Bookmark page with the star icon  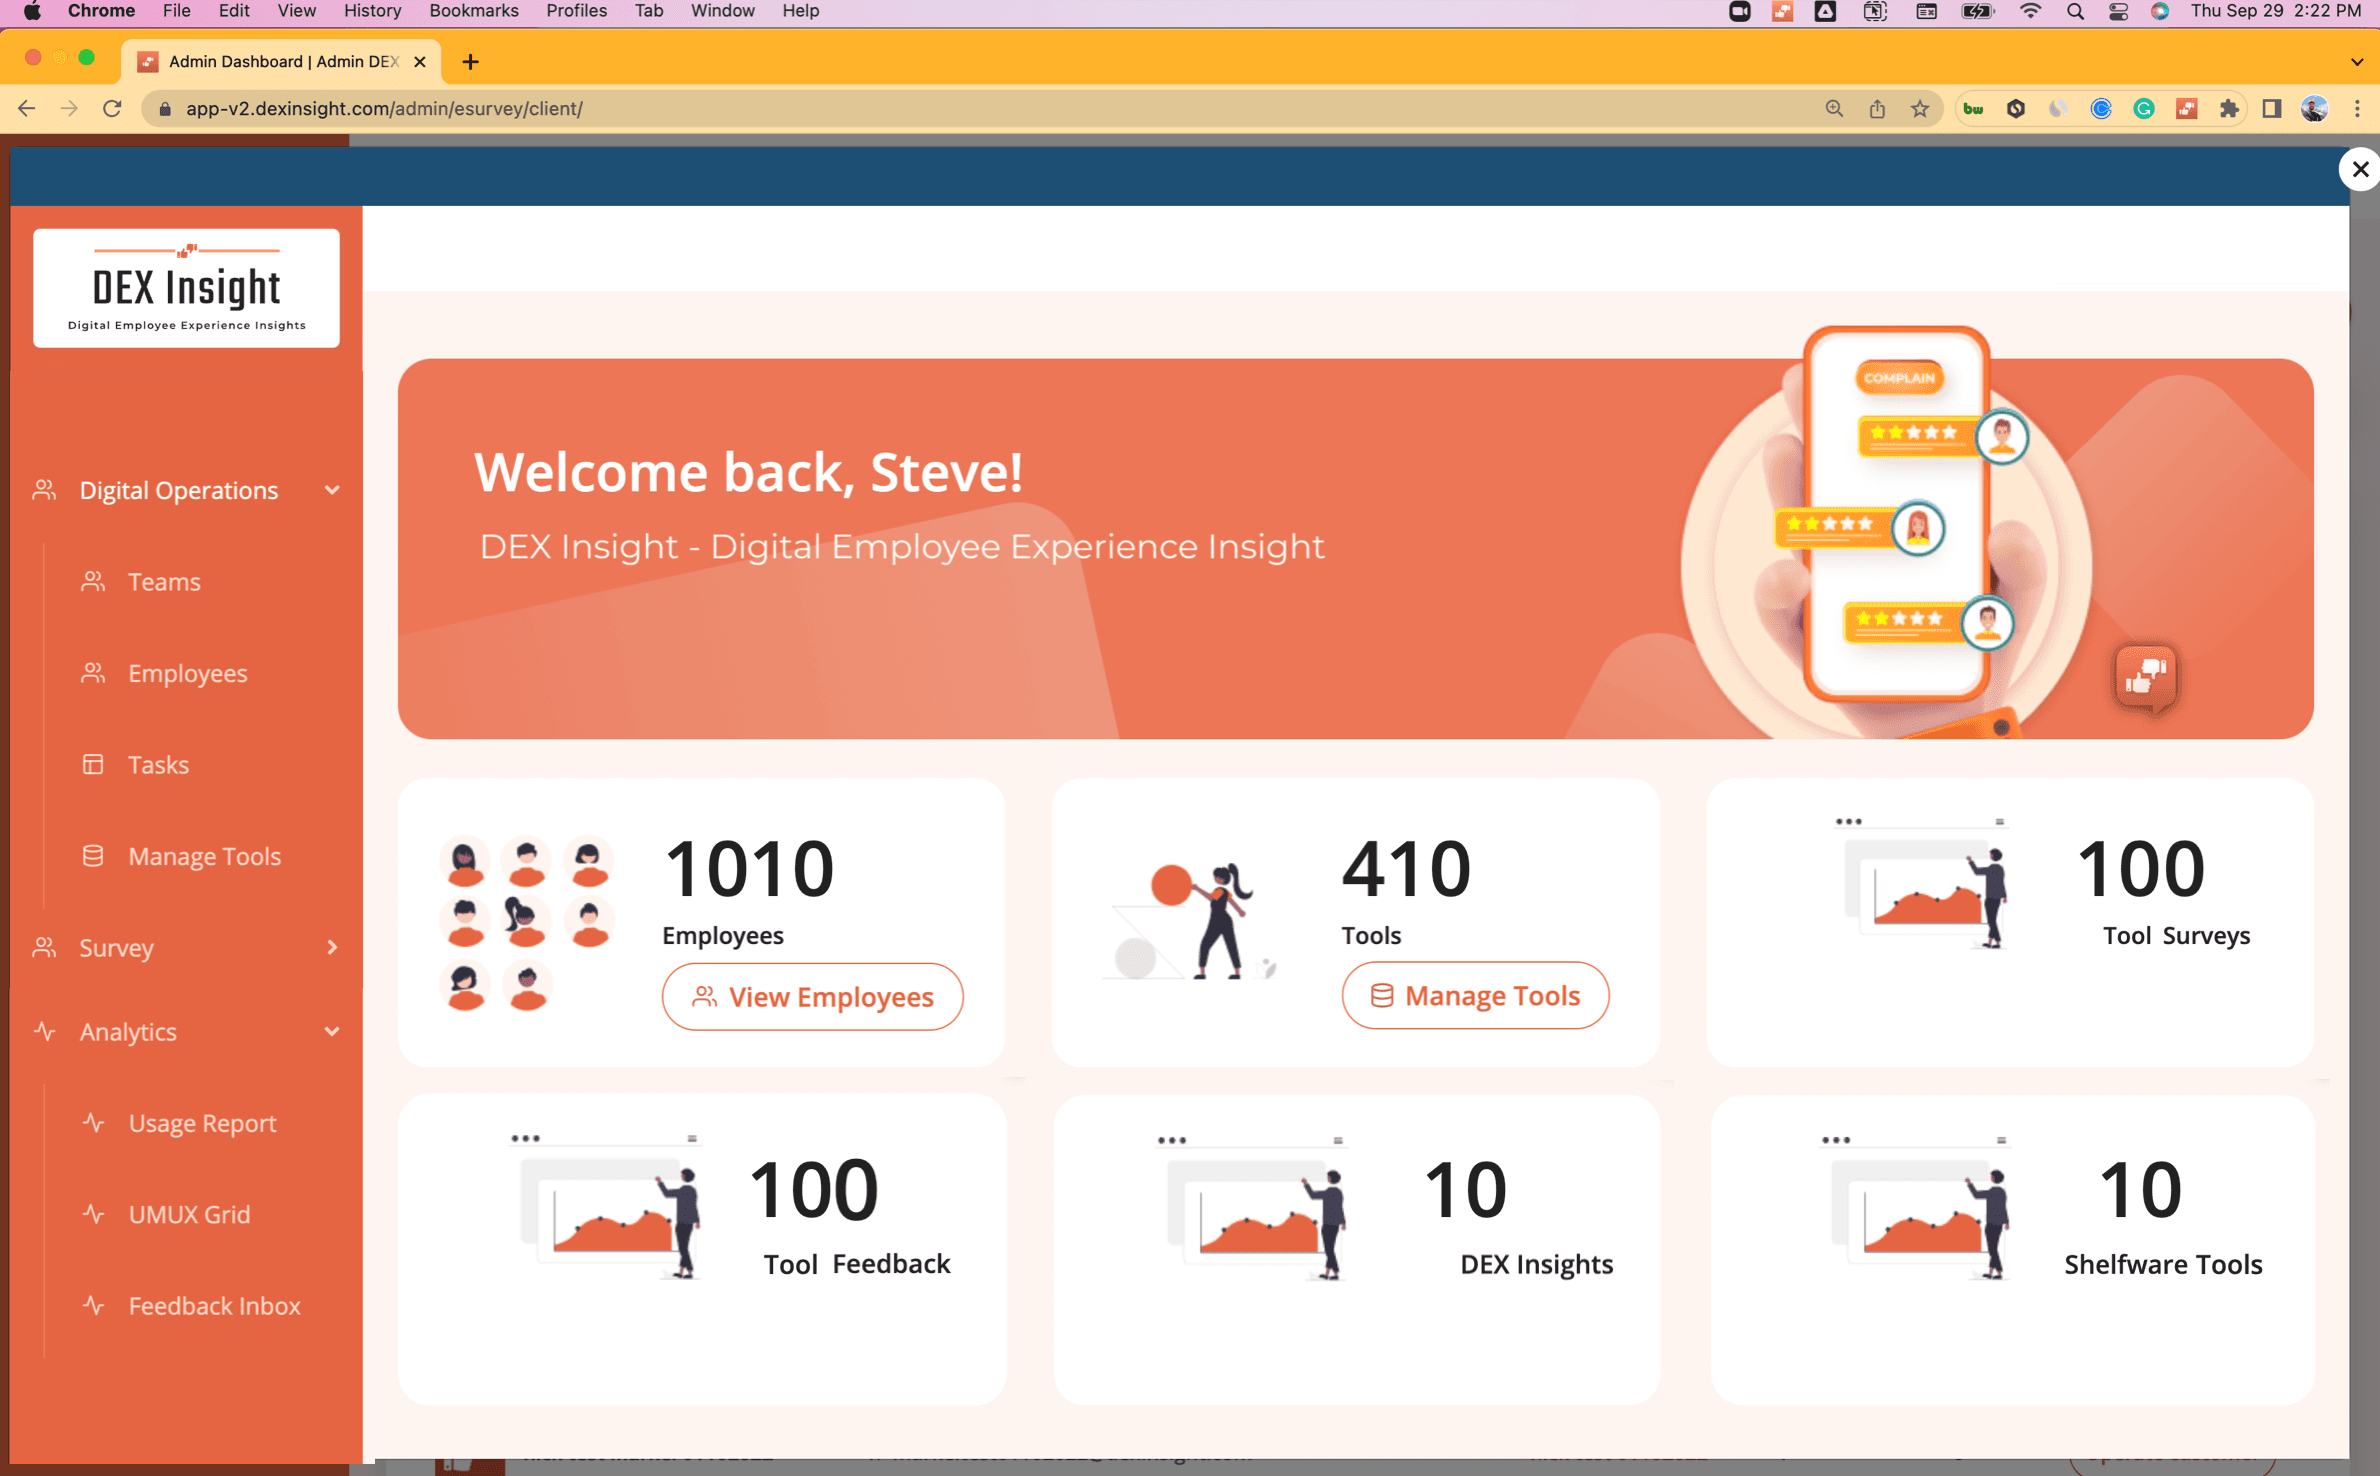(1920, 108)
